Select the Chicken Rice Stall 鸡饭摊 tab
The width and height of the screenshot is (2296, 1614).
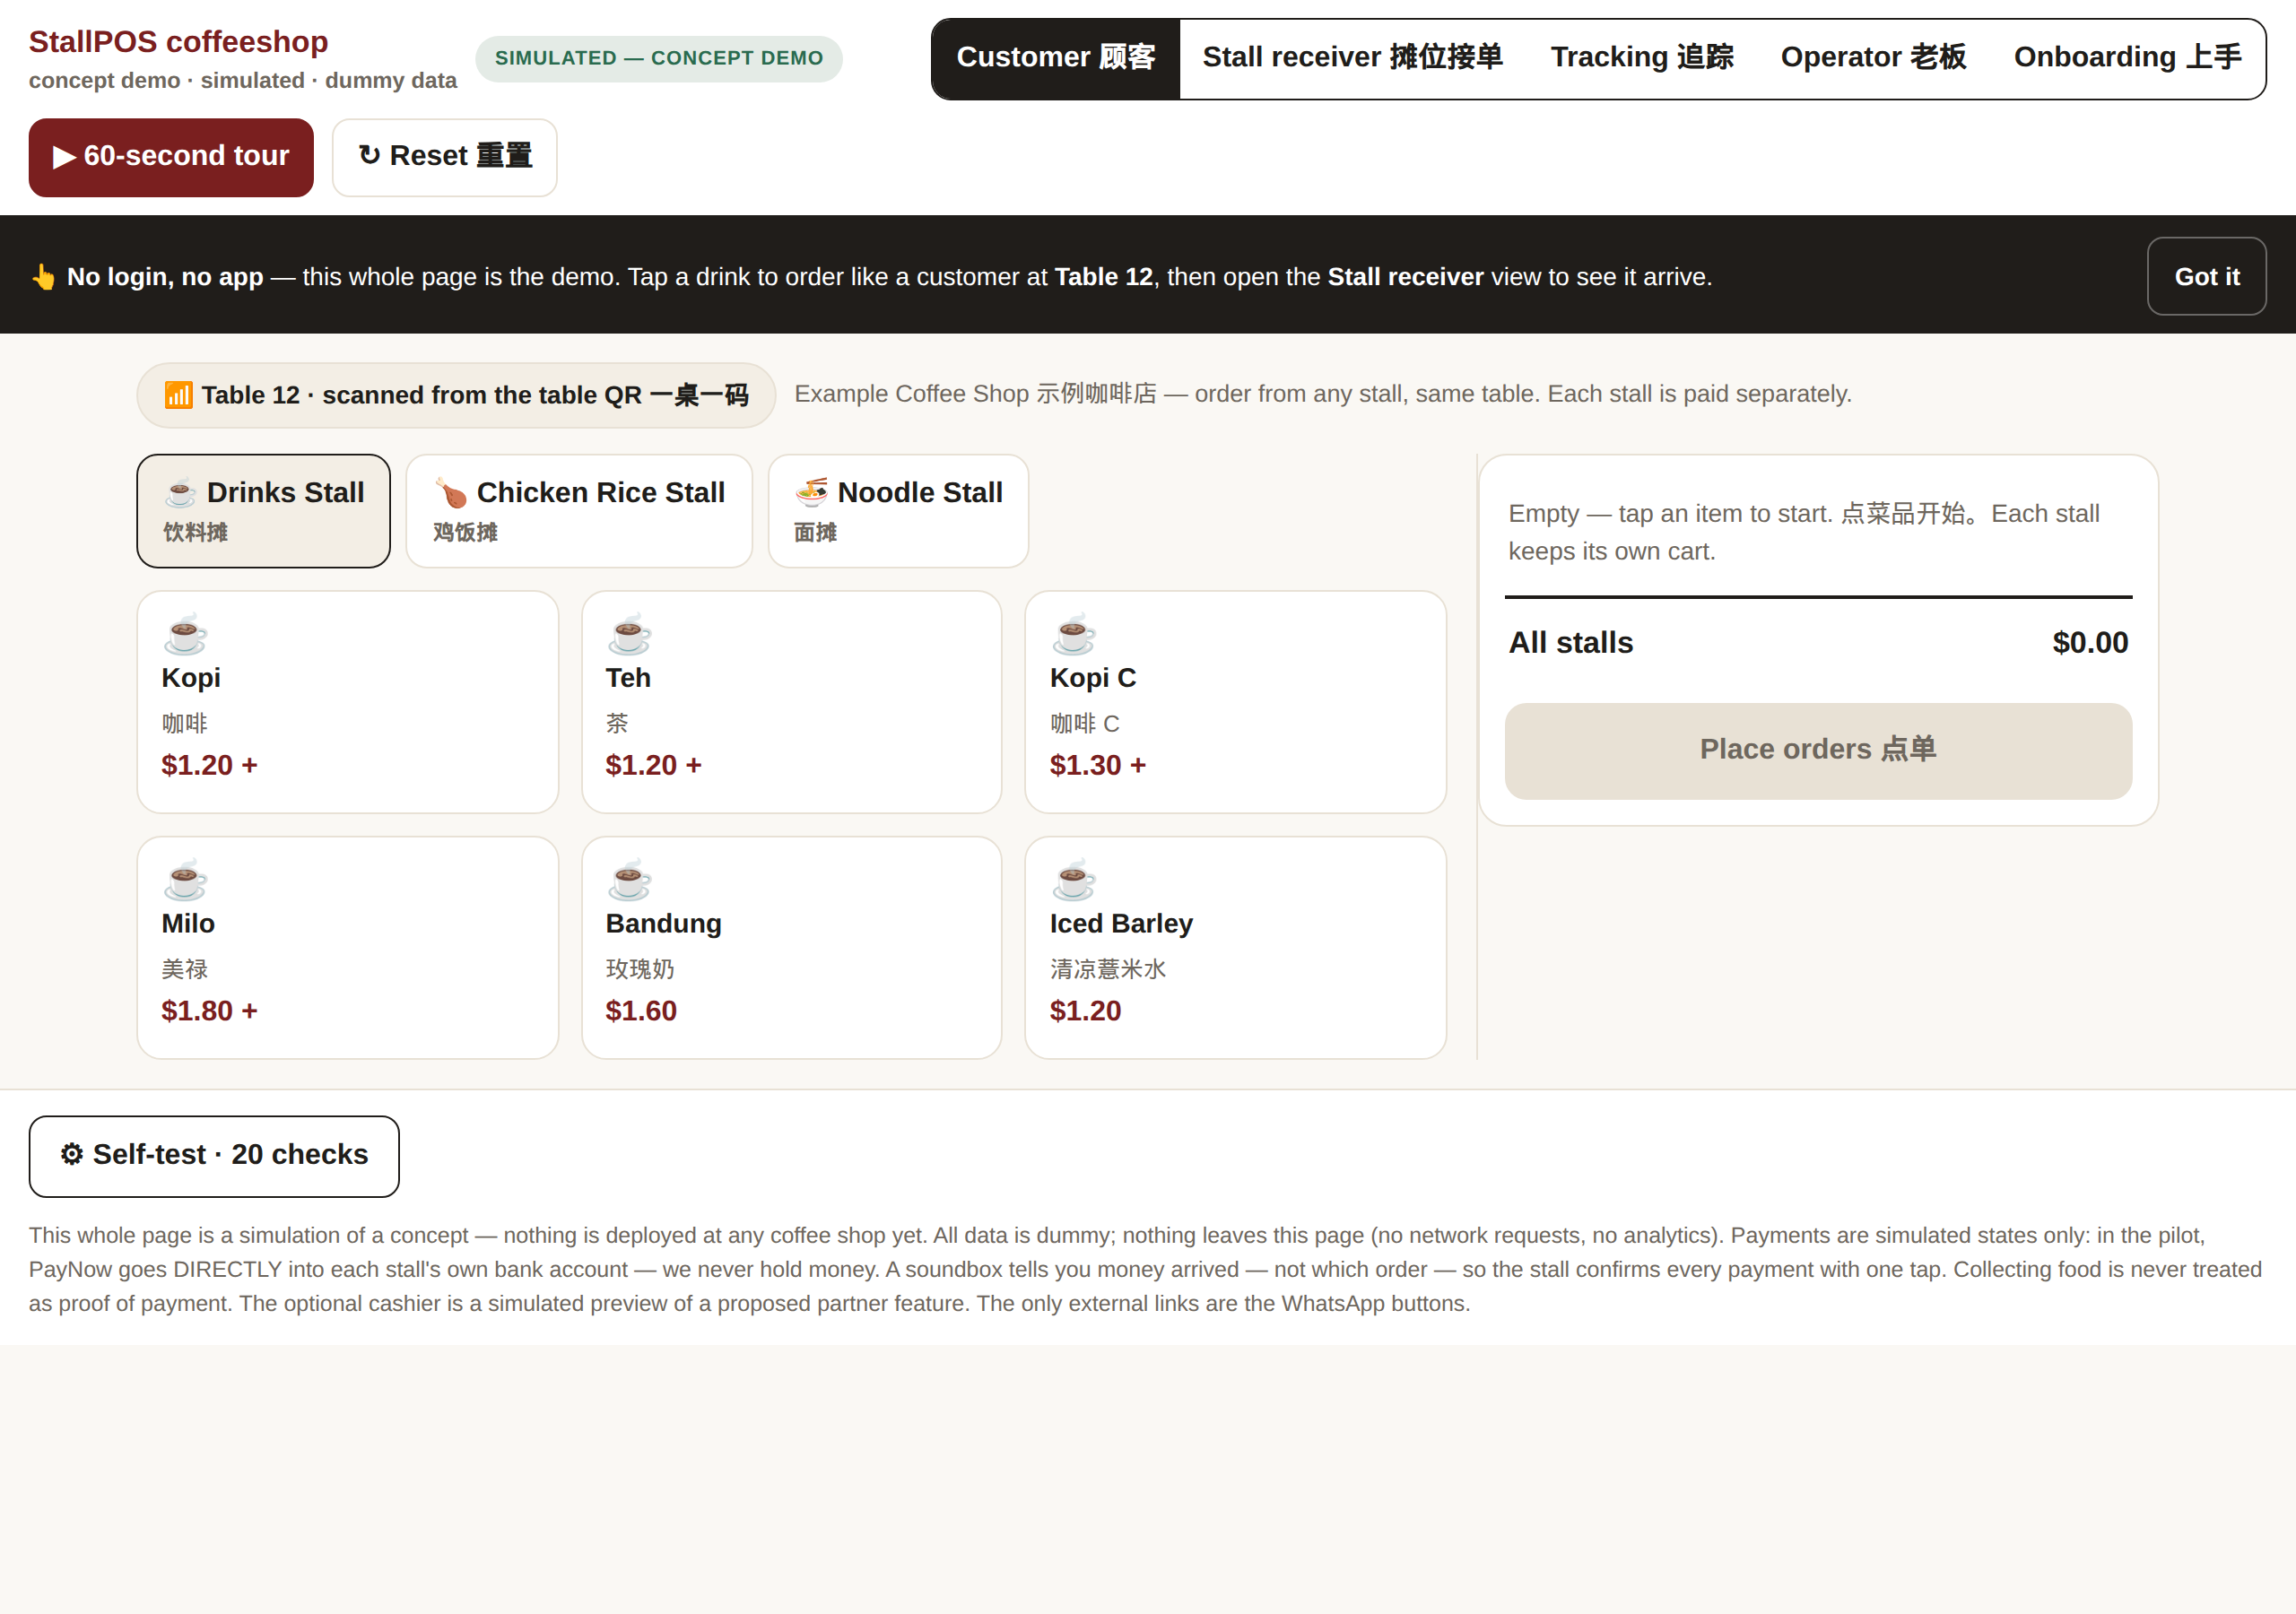pos(579,511)
